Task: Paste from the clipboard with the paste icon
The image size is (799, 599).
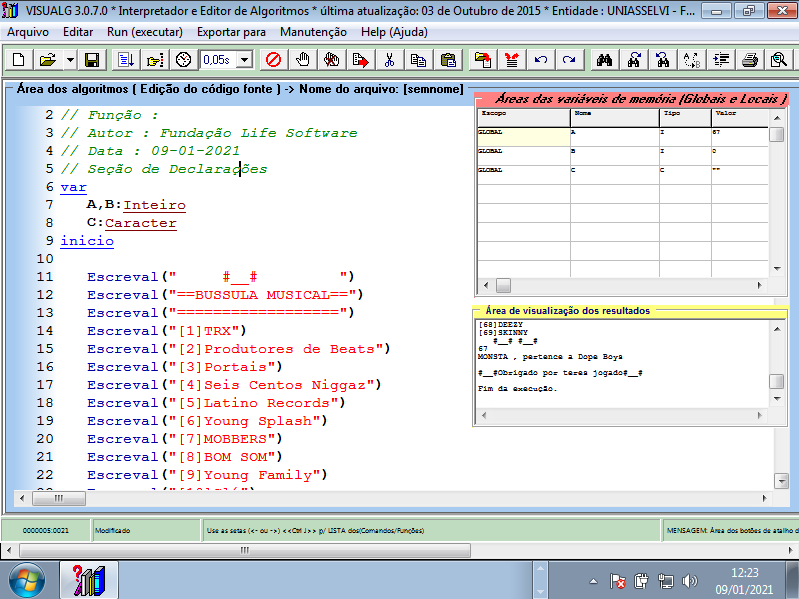Action: [448, 60]
